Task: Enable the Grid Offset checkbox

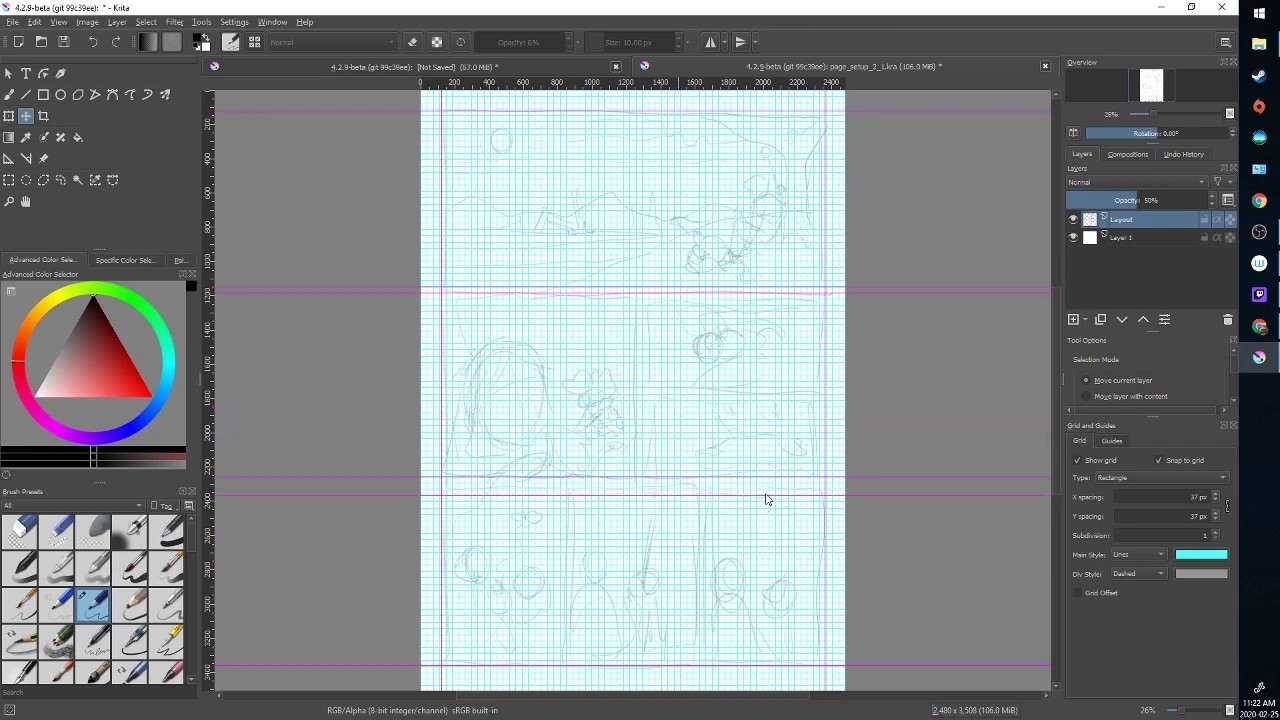Action: pos(1077,593)
